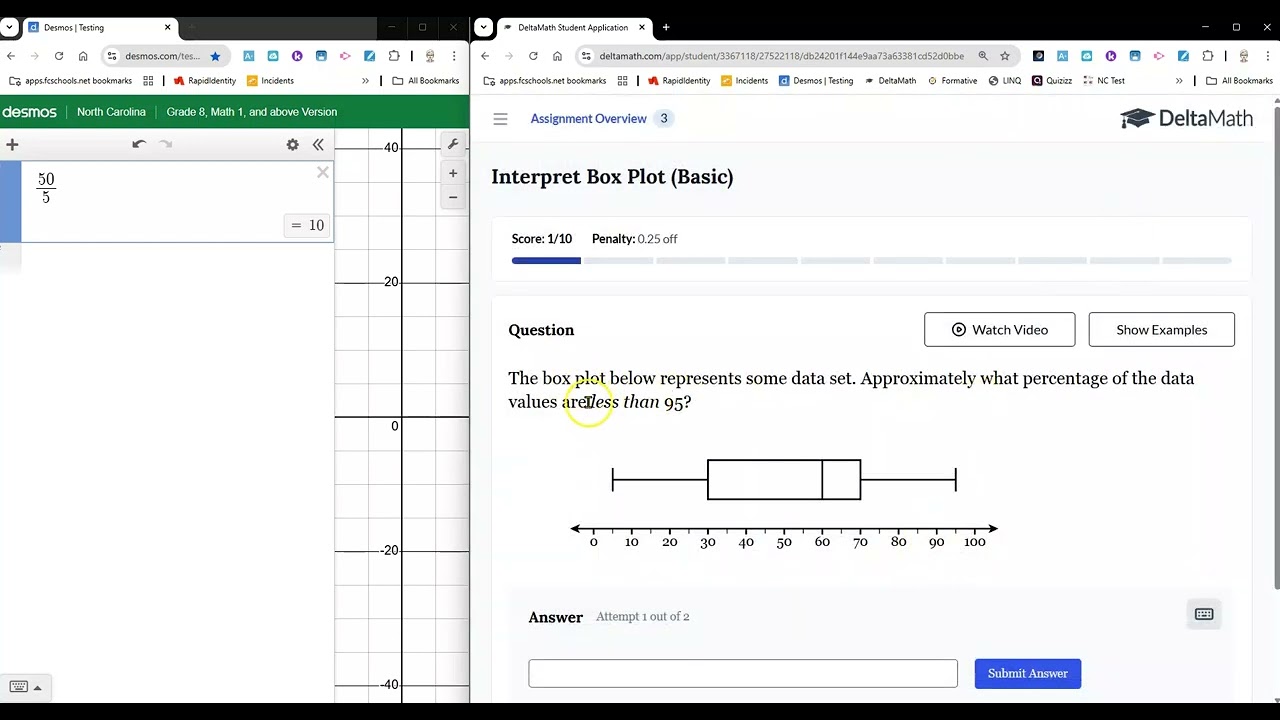Screen dimensions: 1280x720
Task: Open the LINQ bookmark
Action: [x=1004, y=81]
